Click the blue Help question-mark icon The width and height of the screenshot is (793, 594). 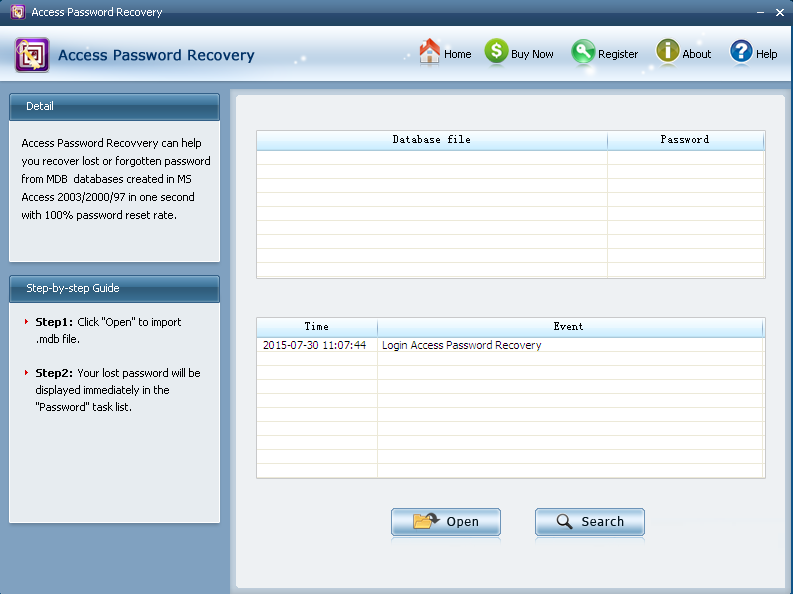[741, 52]
